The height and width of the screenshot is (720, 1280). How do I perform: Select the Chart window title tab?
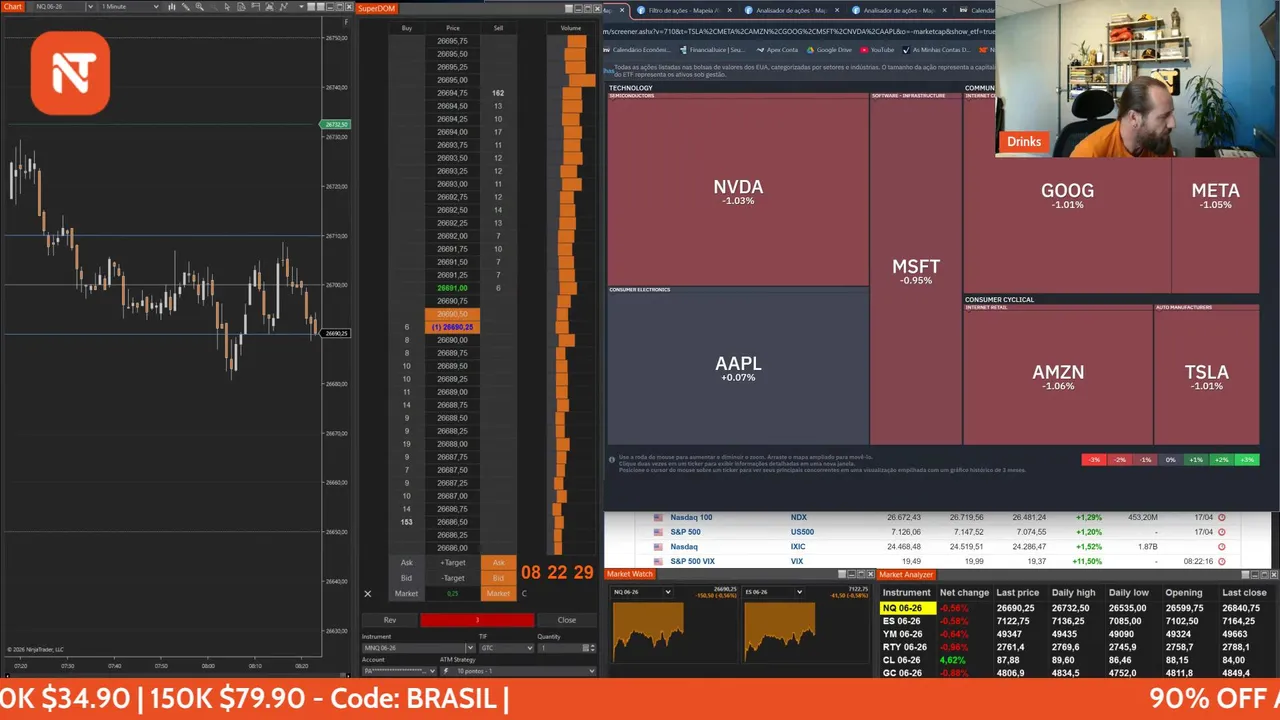tap(13, 6)
